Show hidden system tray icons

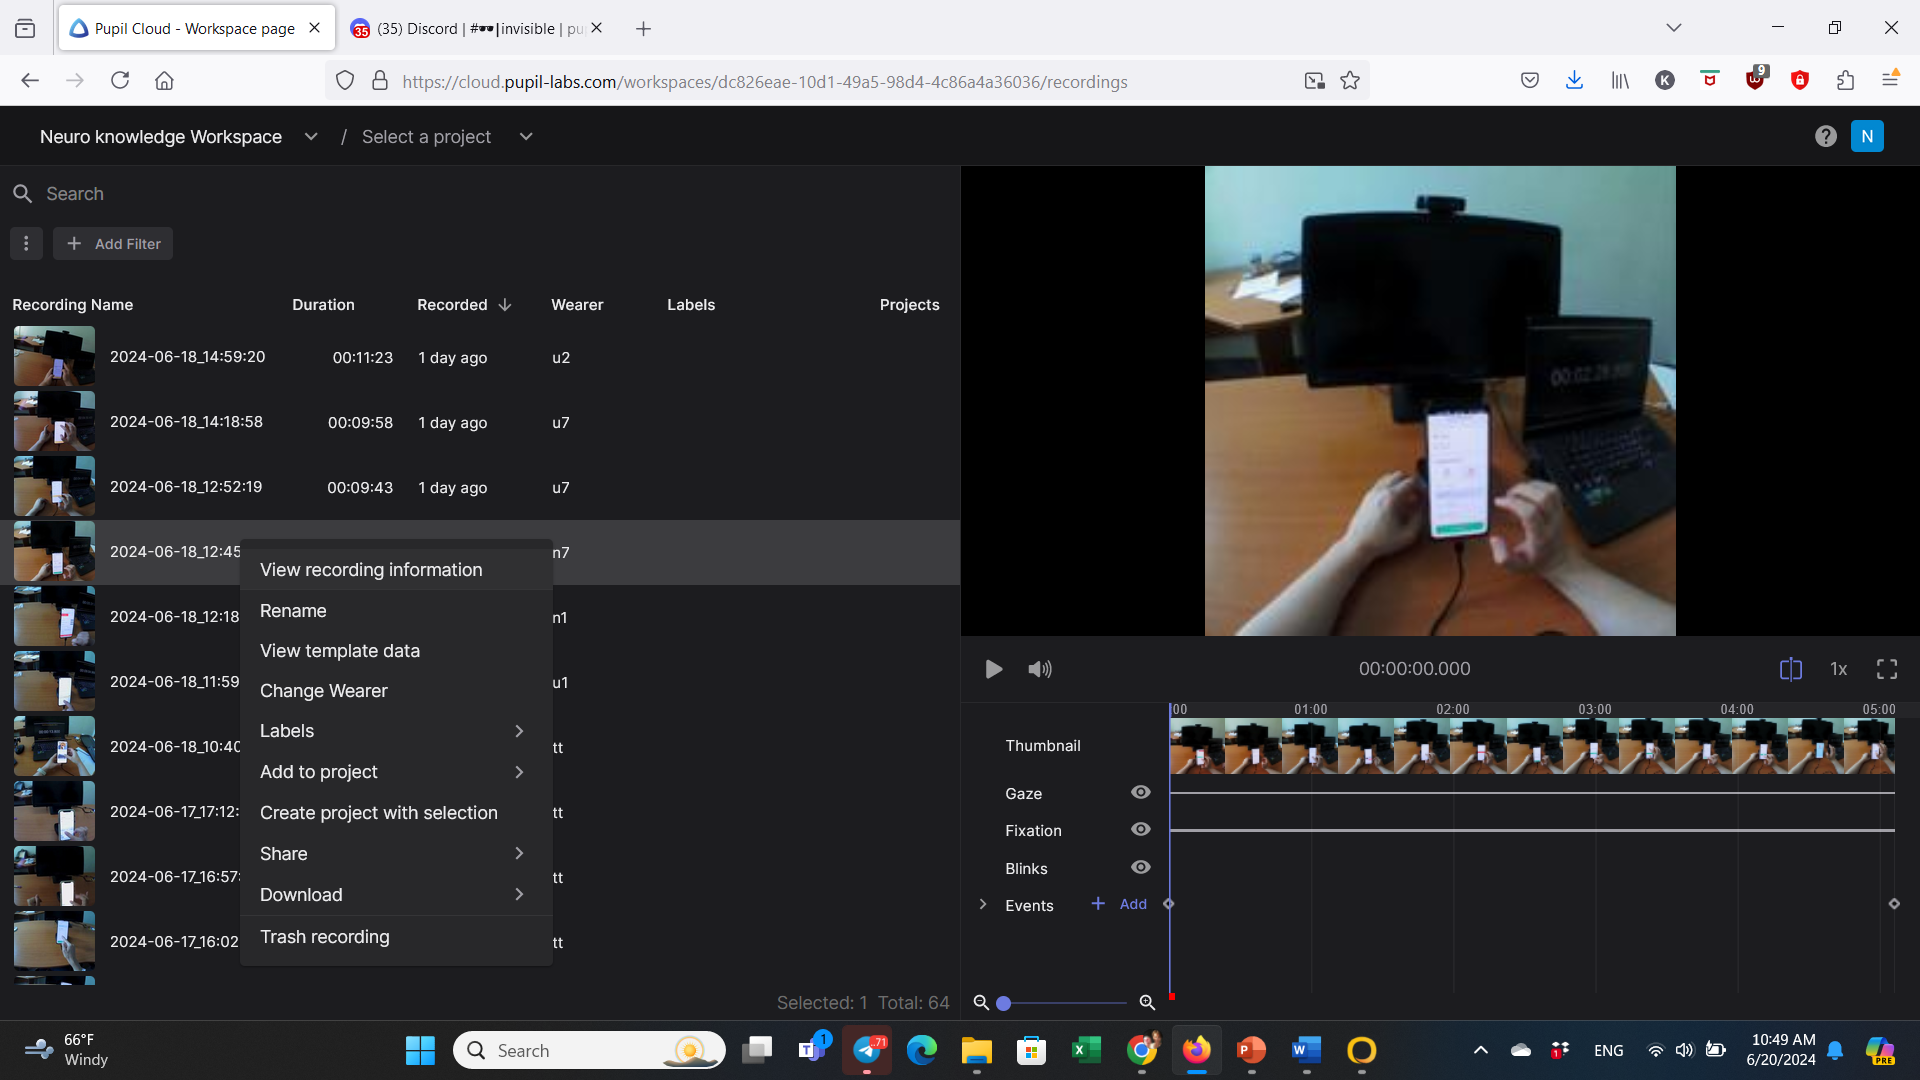pyautogui.click(x=1481, y=1050)
